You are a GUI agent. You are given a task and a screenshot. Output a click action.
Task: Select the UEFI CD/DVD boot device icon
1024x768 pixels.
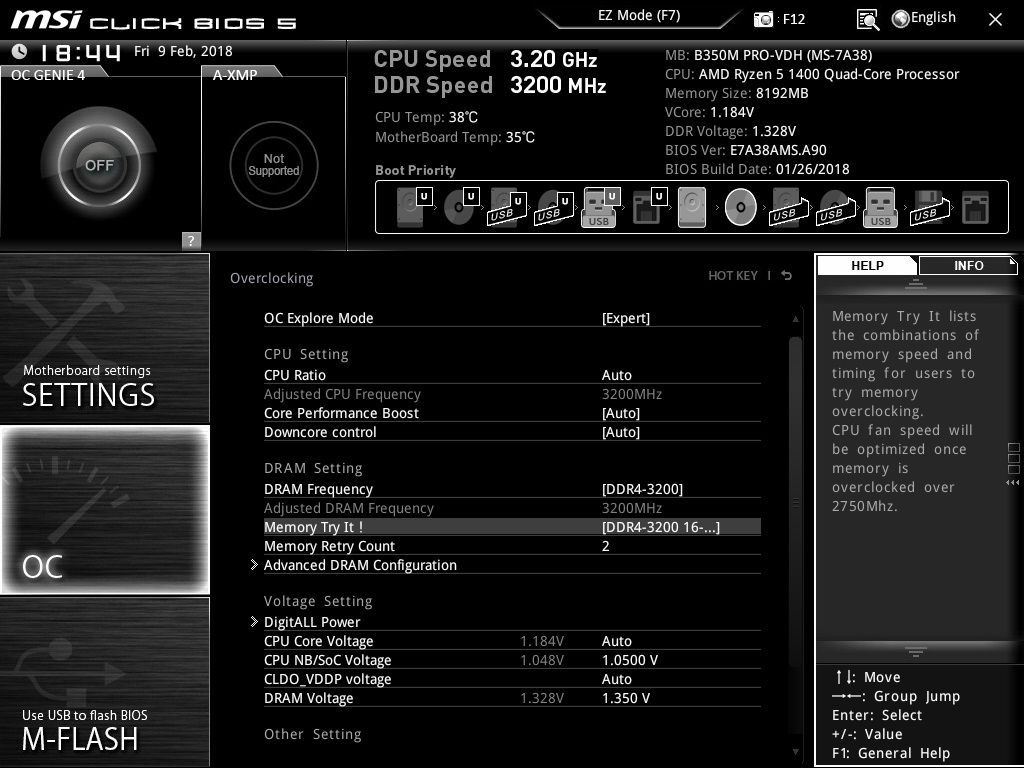[x=461, y=207]
